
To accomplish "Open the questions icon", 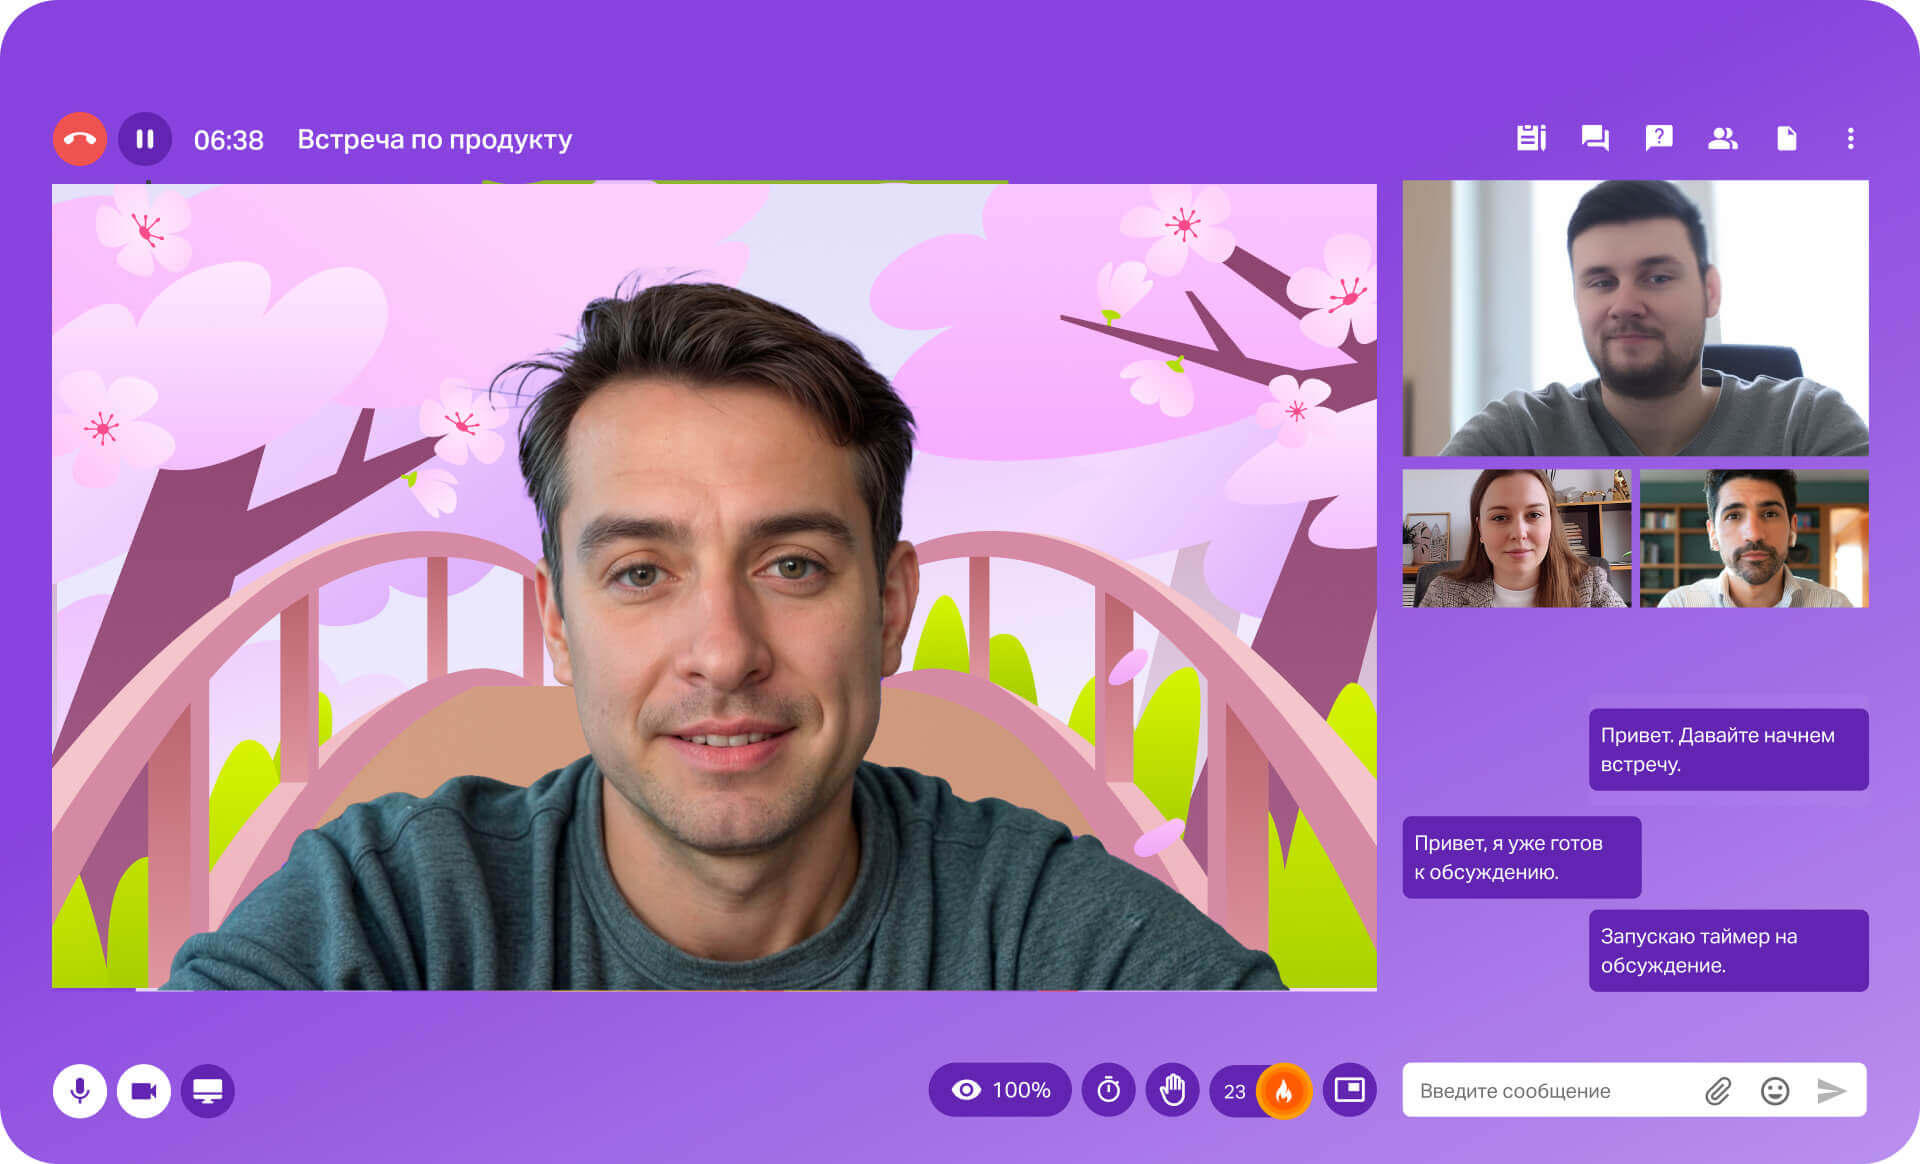I will (1659, 138).
